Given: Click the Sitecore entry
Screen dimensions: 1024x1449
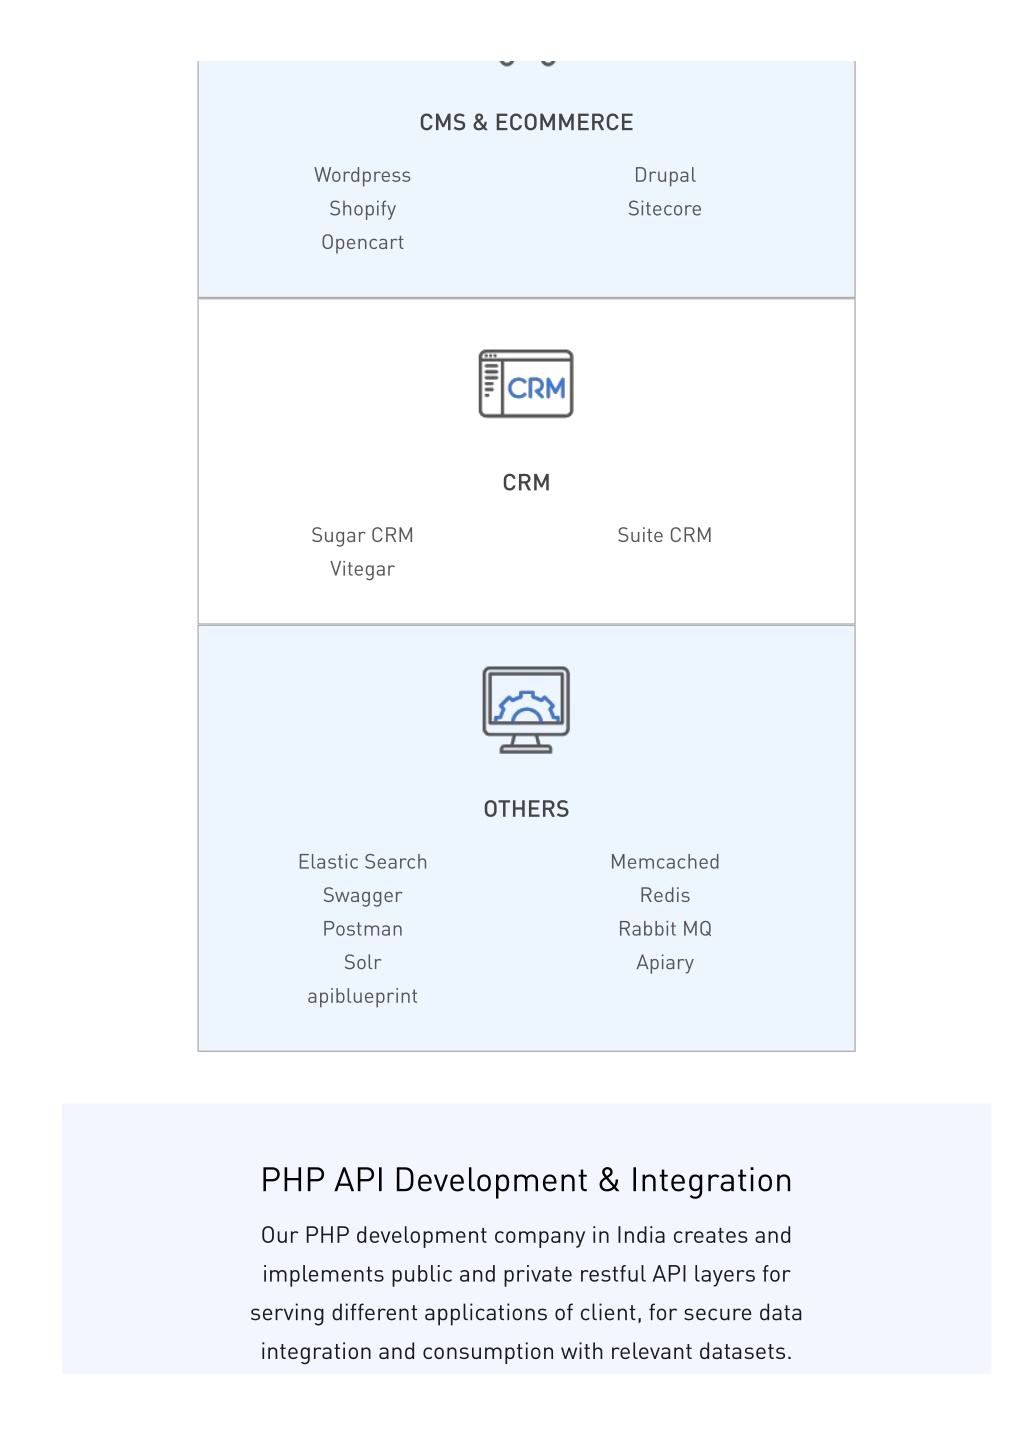Looking at the screenshot, I should tap(665, 209).
